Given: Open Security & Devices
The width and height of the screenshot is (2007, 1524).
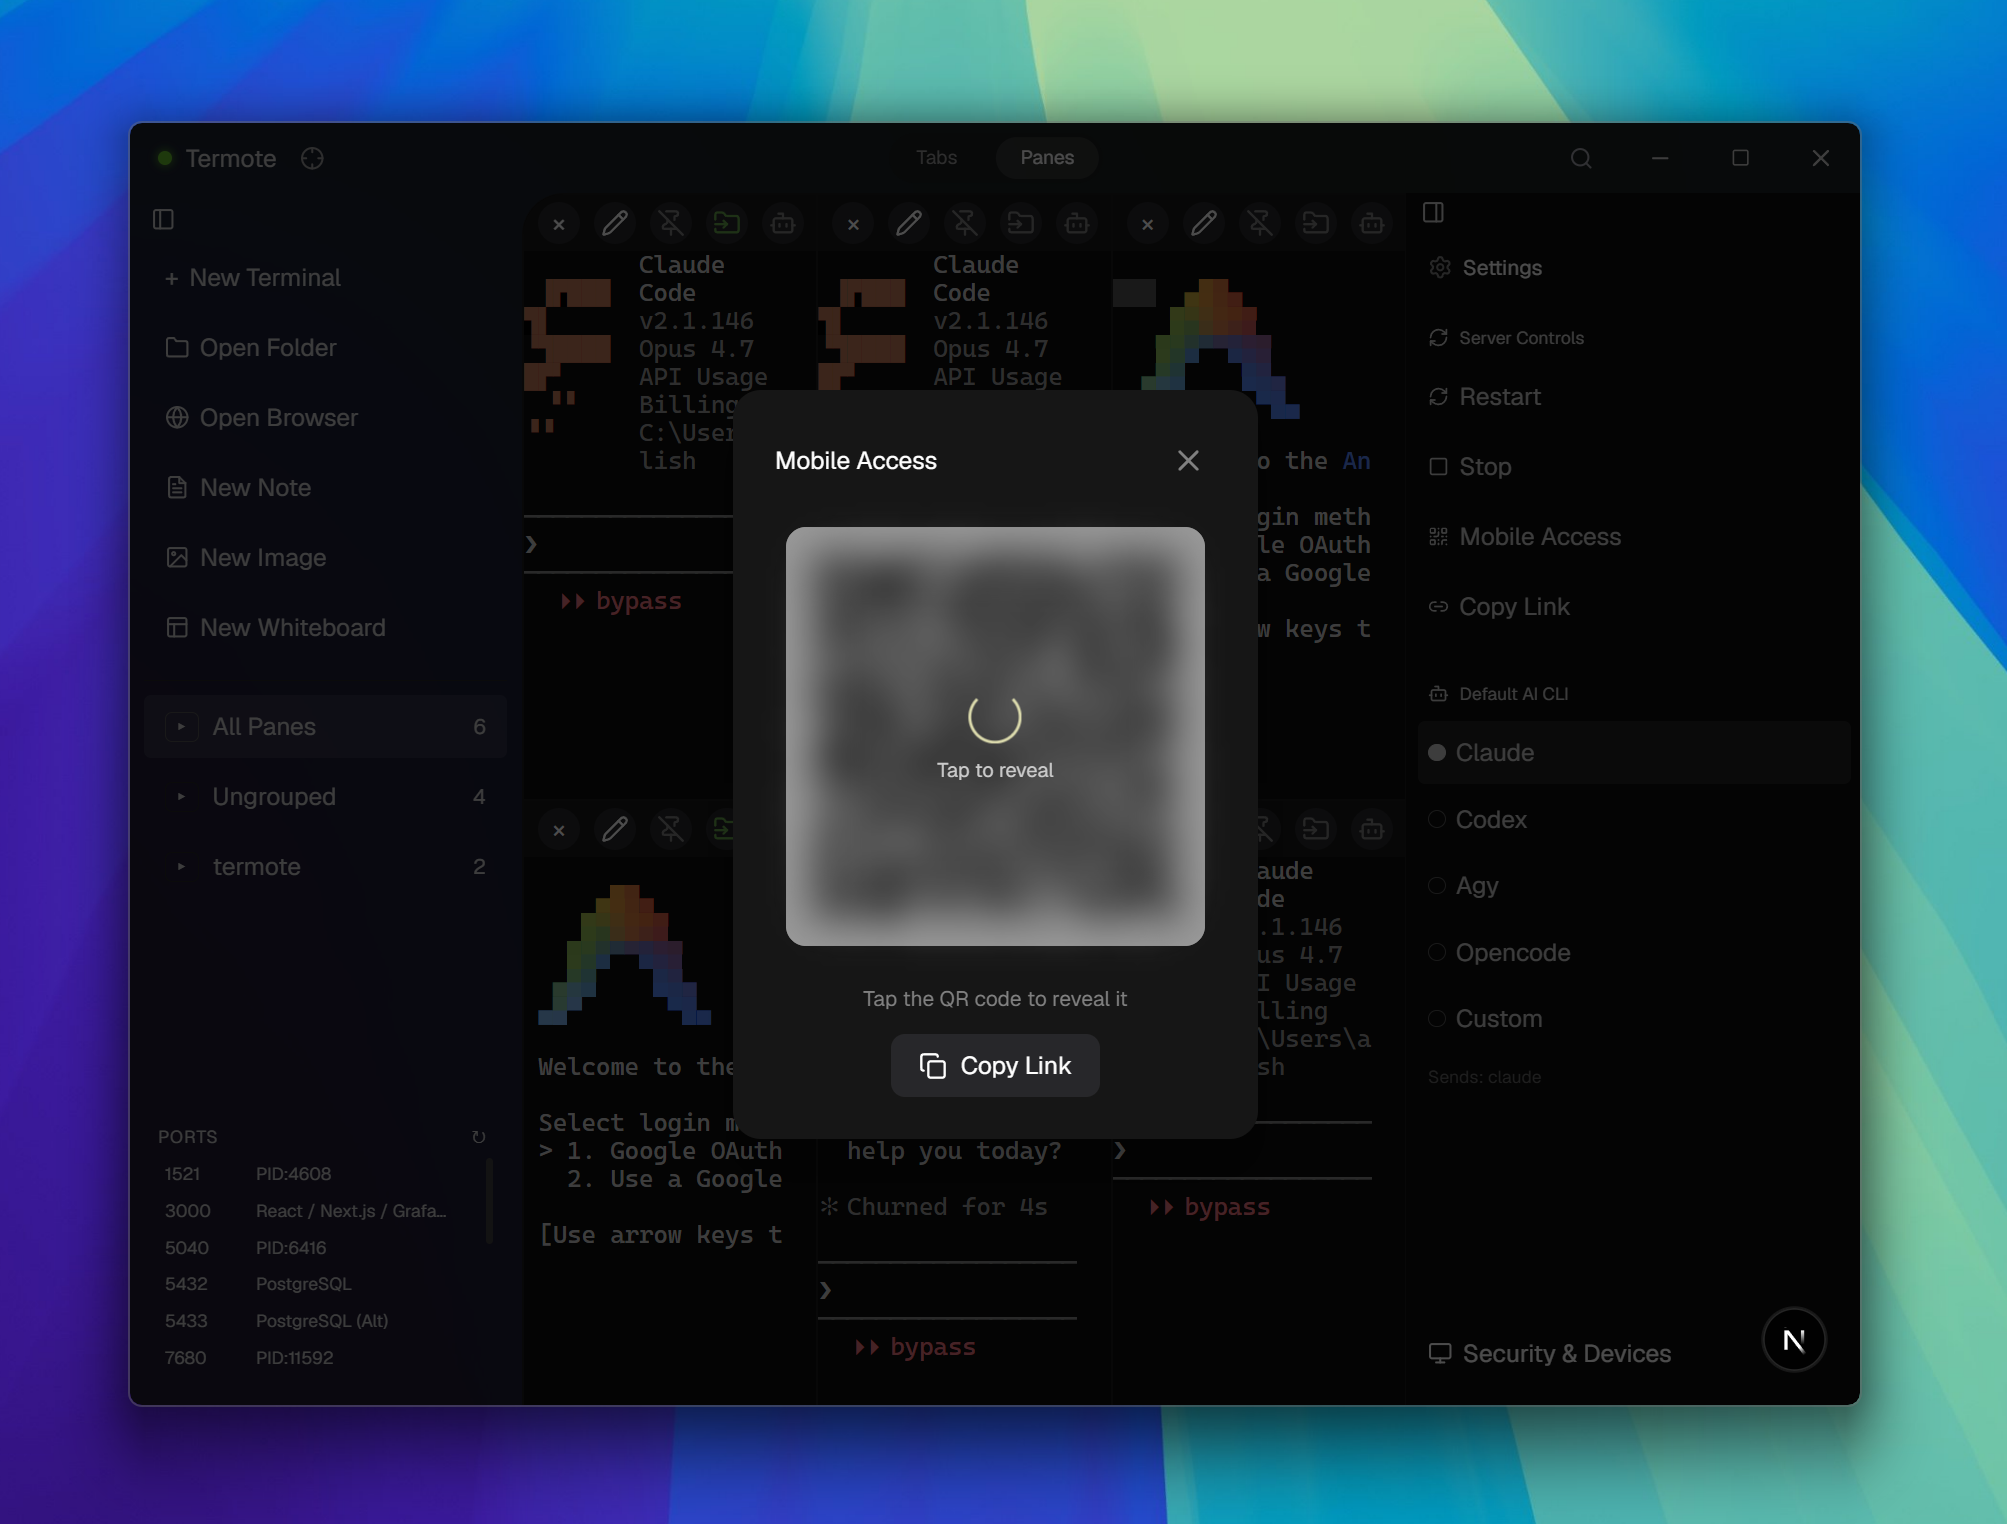Looking at the screenshot, I should point(1550,1353).
